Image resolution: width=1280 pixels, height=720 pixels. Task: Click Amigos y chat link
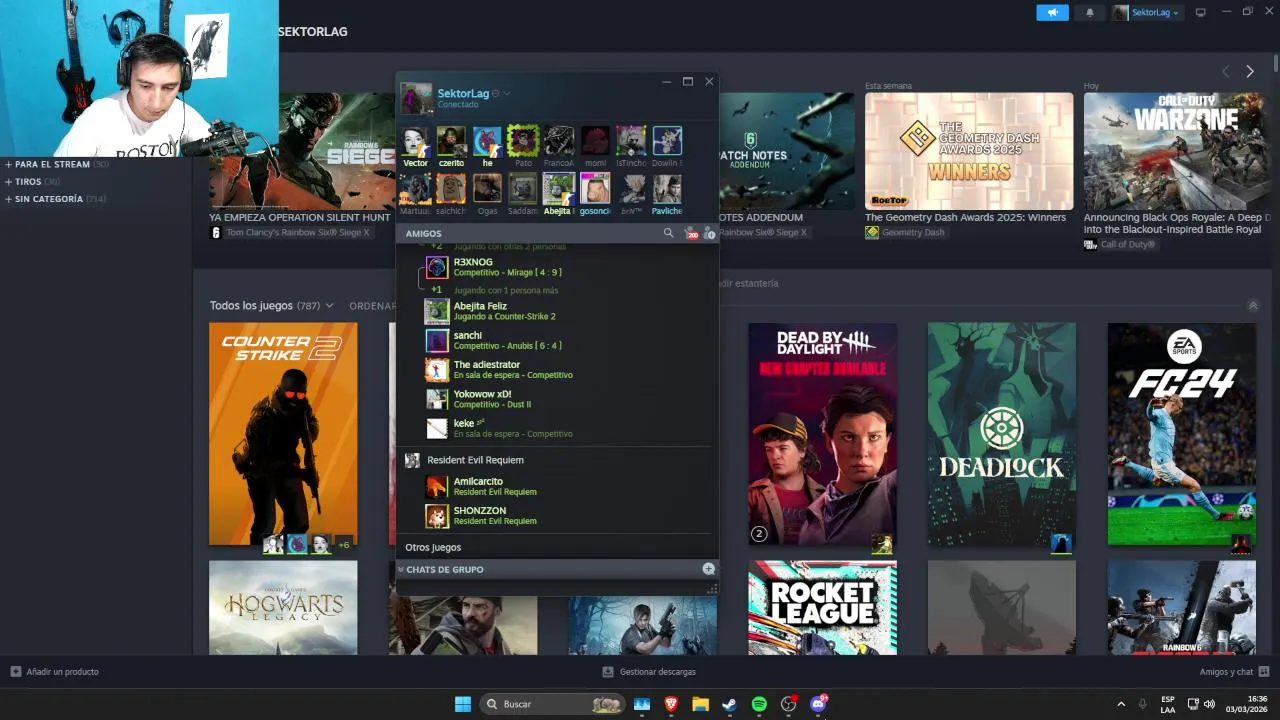click(1226, 672)
